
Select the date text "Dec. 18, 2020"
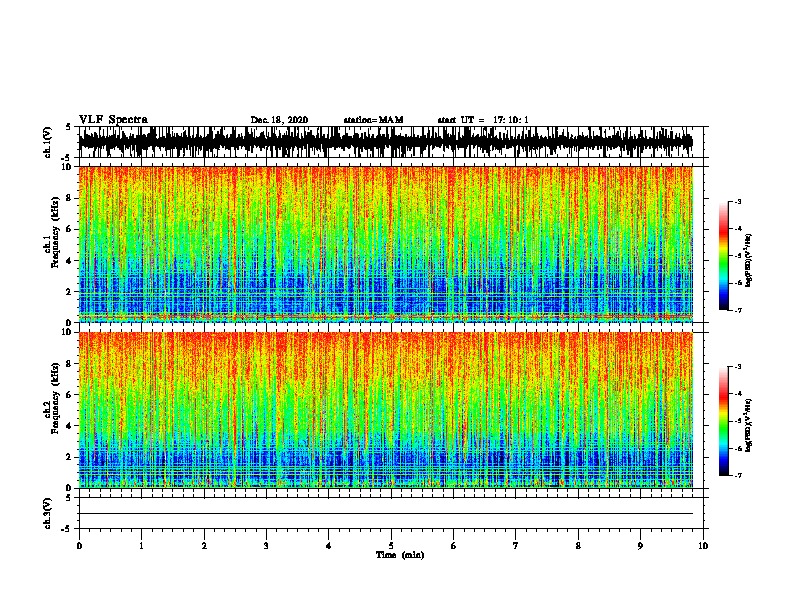tap(279, 120)
